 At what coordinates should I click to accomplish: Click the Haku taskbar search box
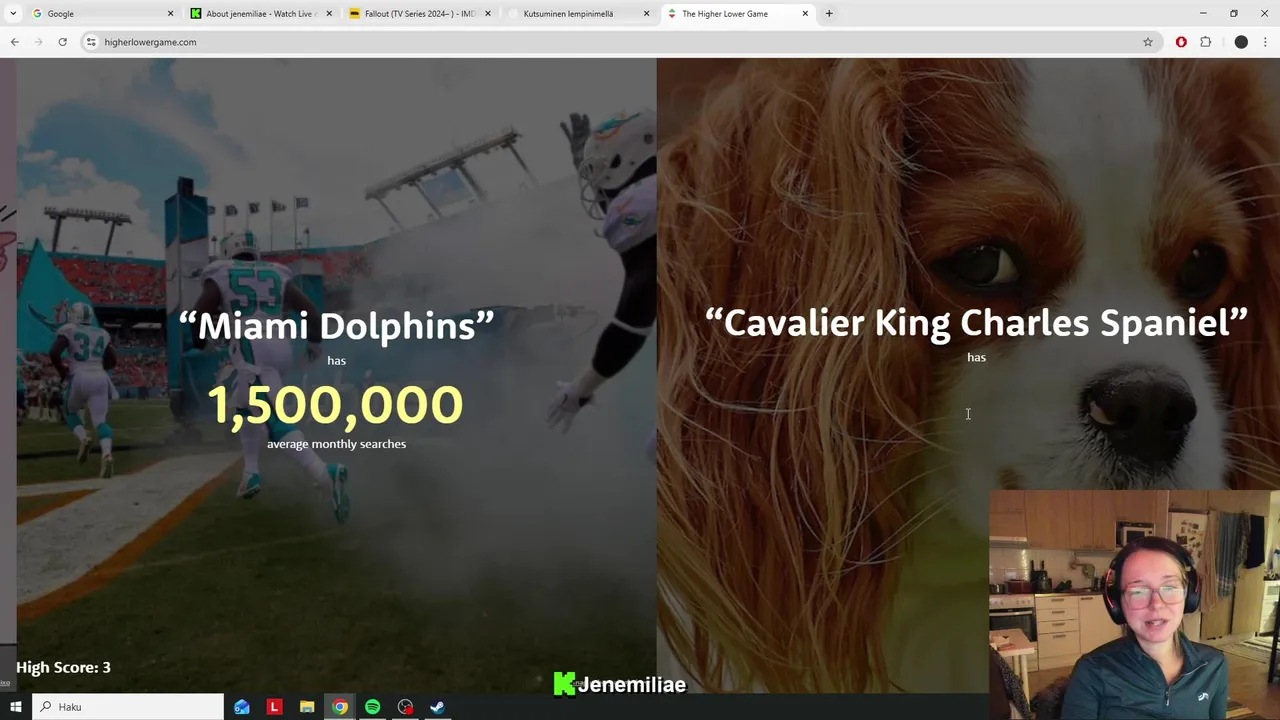[128, 707]
